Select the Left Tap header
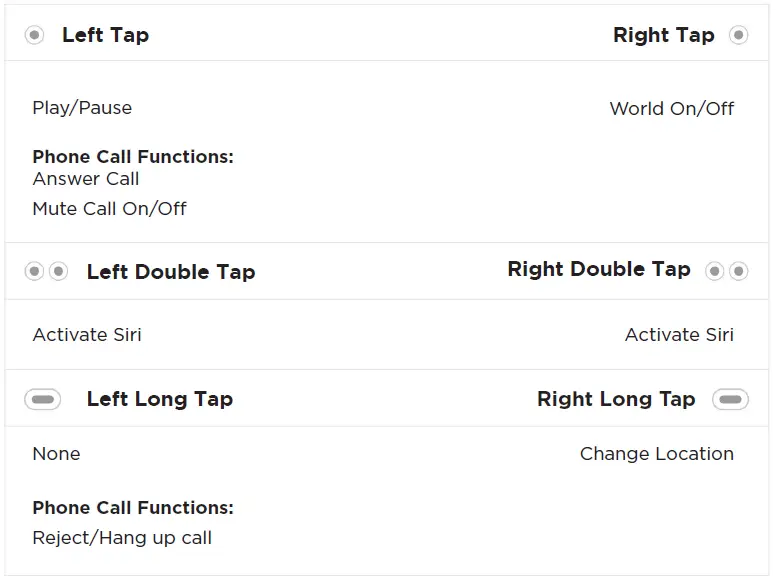Viewport: 776px width, 581px height. tap(105, 35)
